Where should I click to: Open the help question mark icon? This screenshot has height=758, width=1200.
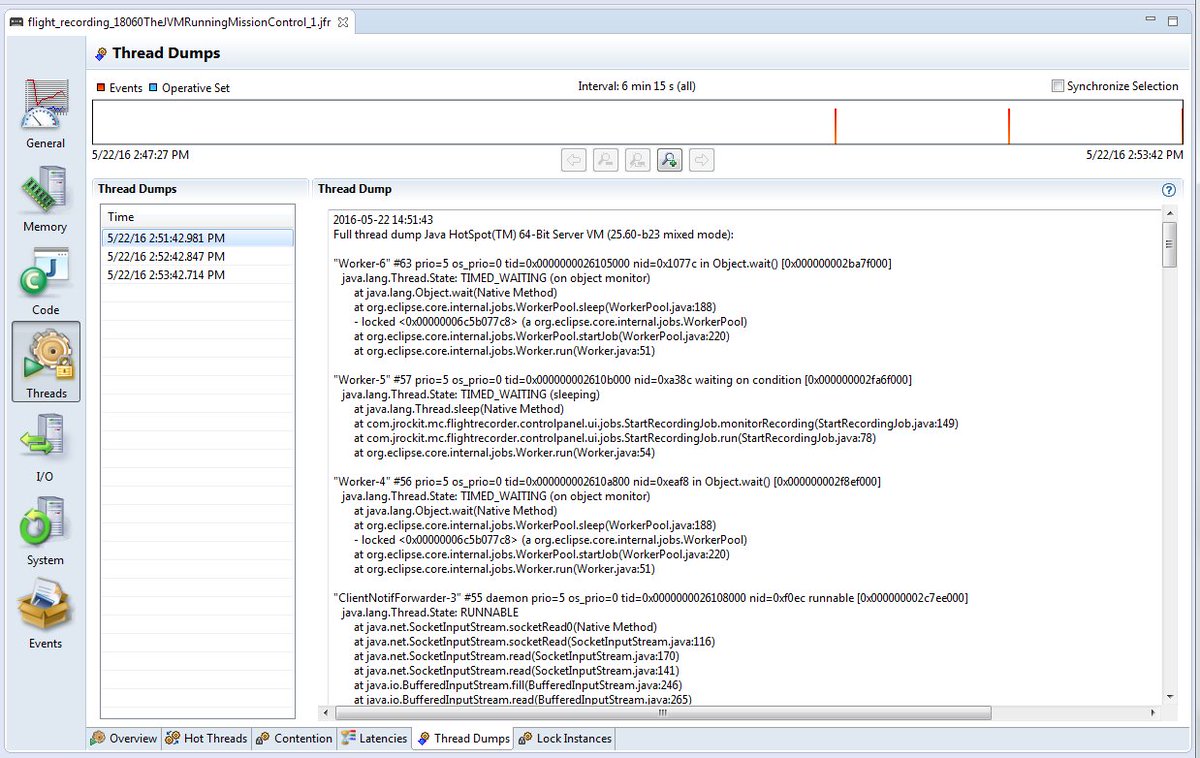[x=1168, y=189]
